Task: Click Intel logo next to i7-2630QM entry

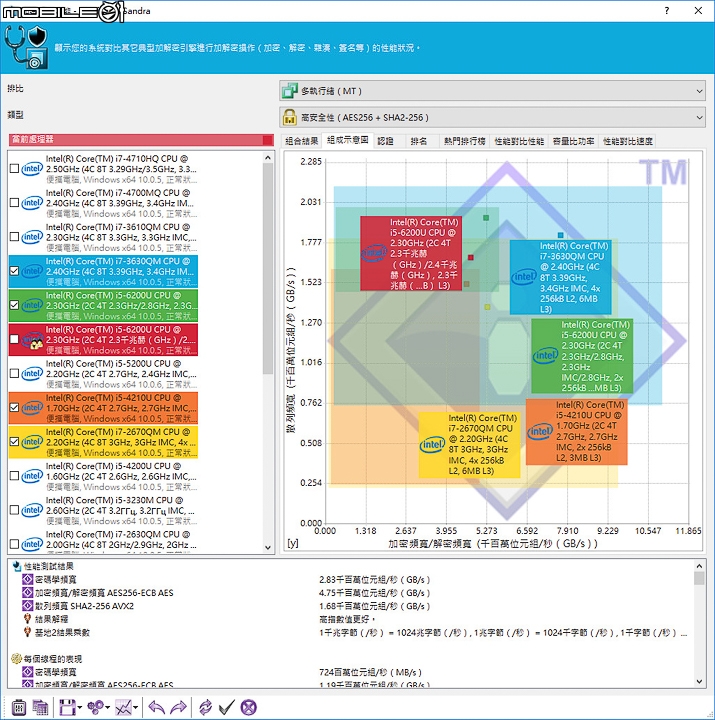Action: 32,544
